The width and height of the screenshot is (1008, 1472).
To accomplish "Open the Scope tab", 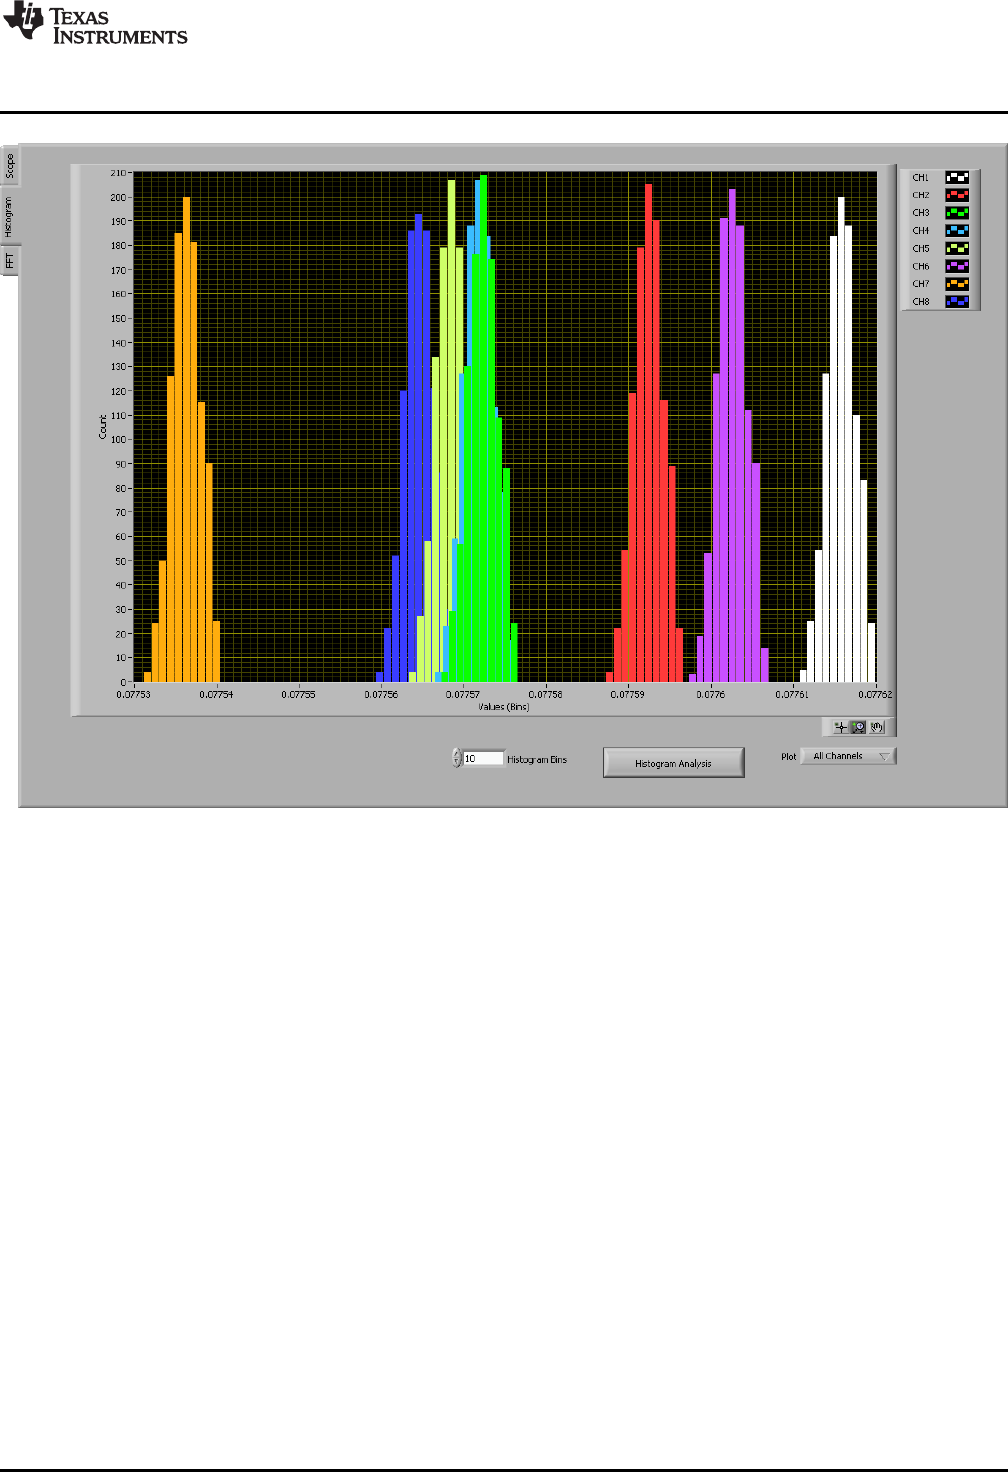I will [10, 165].
